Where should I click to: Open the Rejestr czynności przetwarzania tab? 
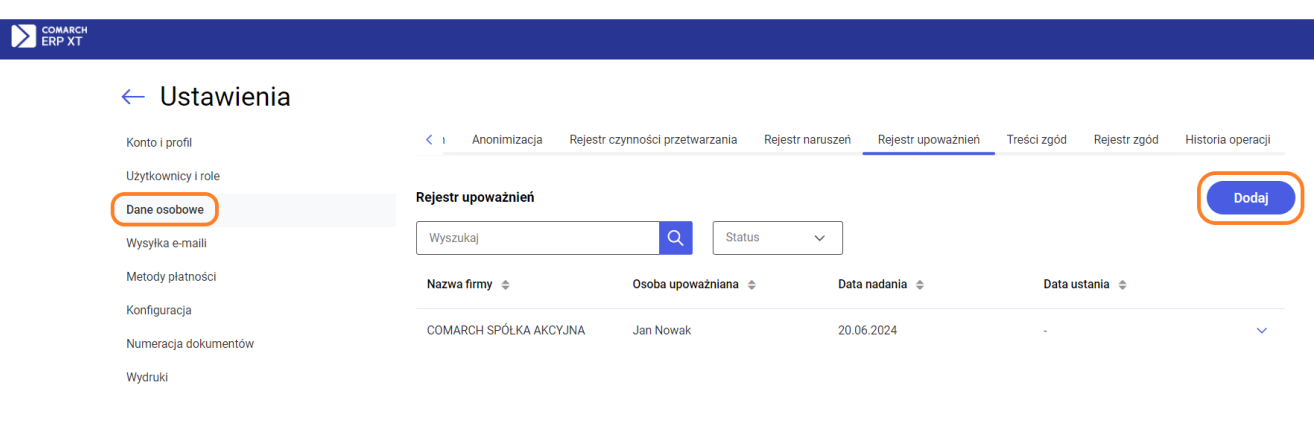(653, 140)
